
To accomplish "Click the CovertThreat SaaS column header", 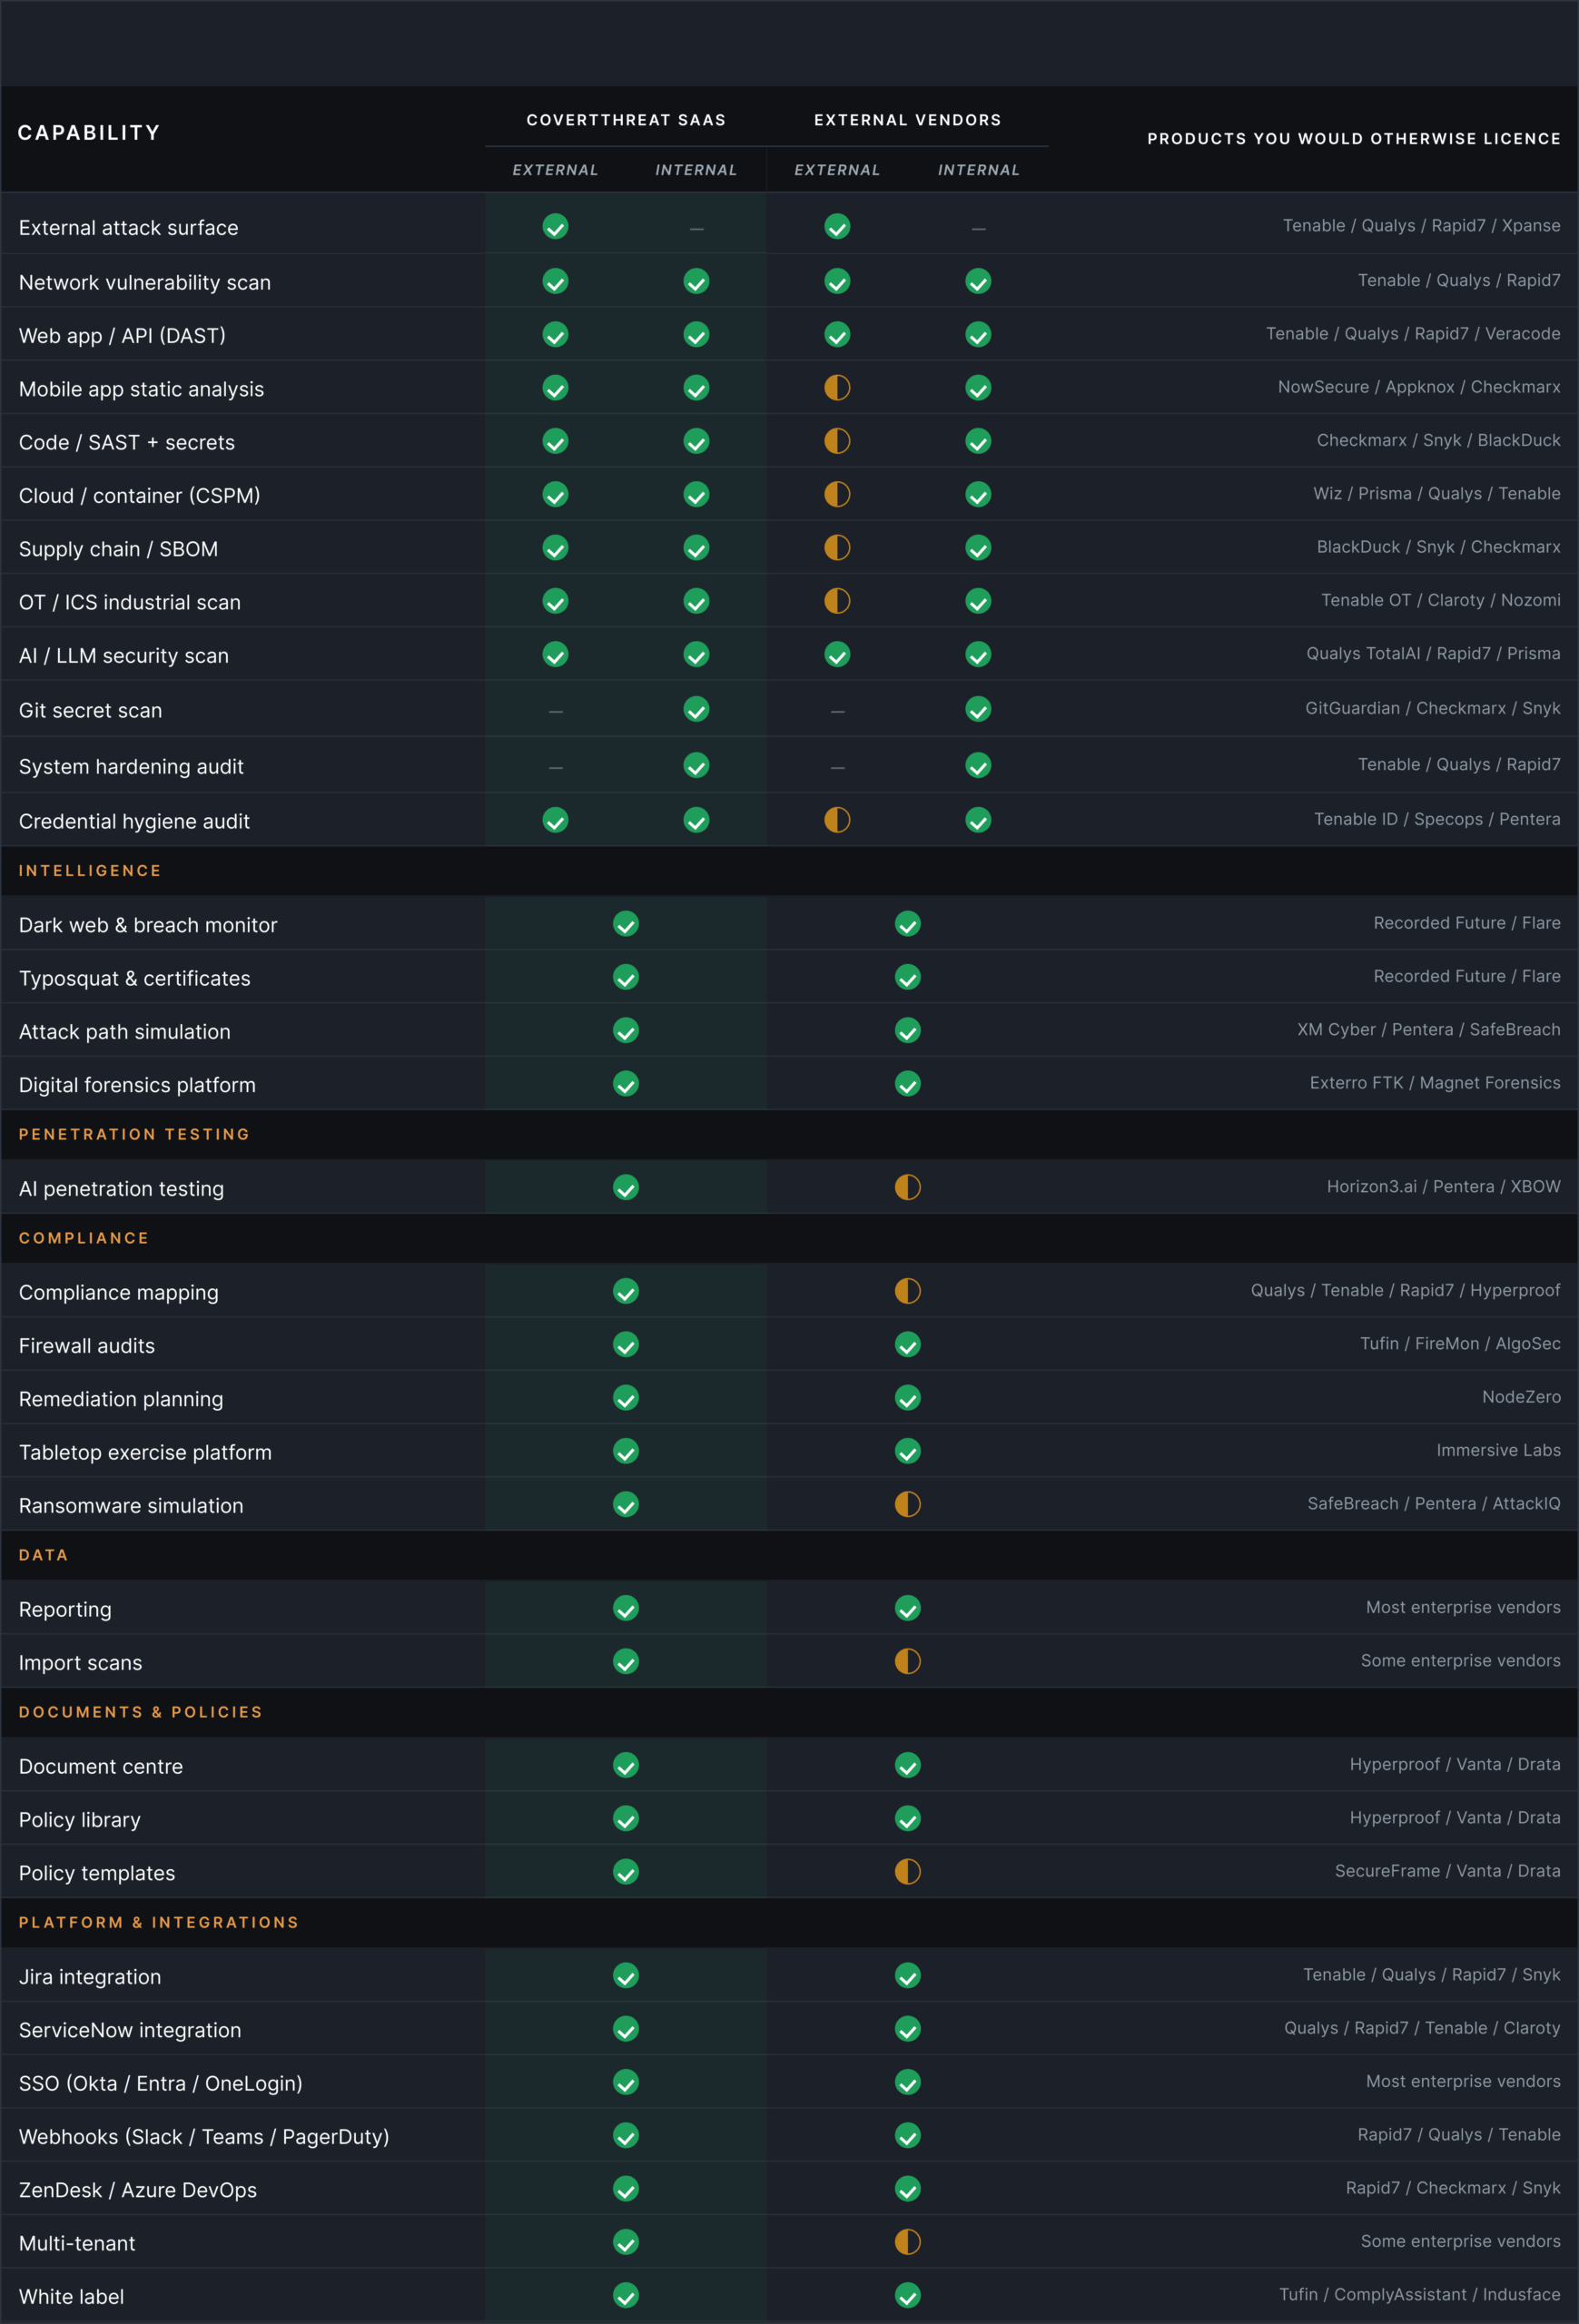I will pos(626,120).
